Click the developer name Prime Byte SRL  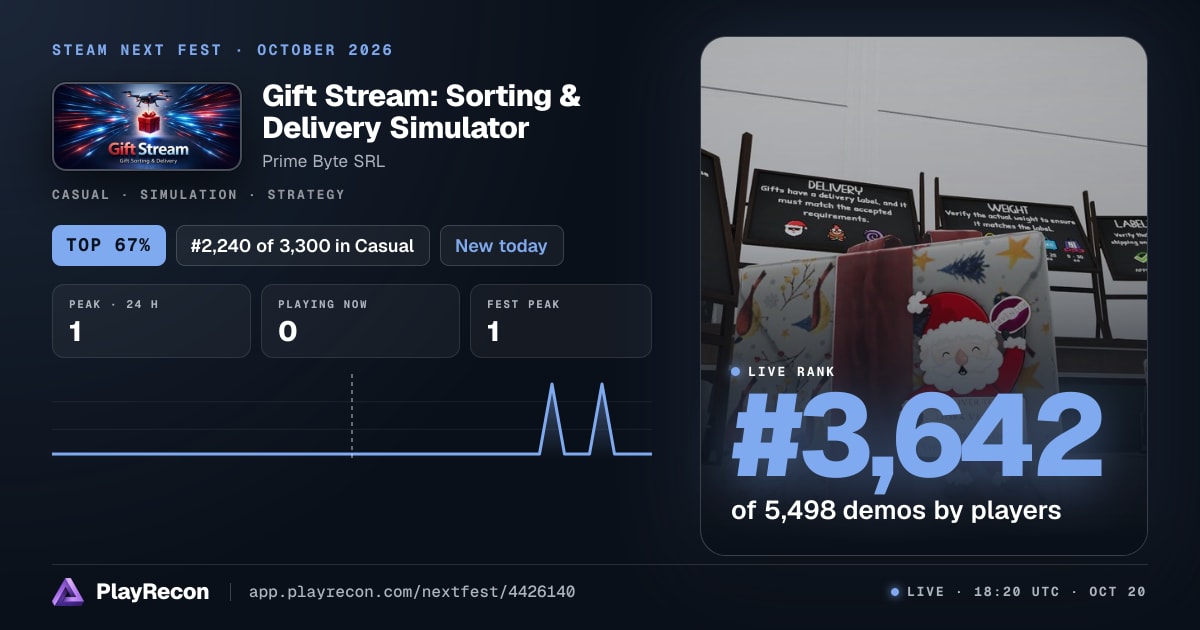pos(323,161)
